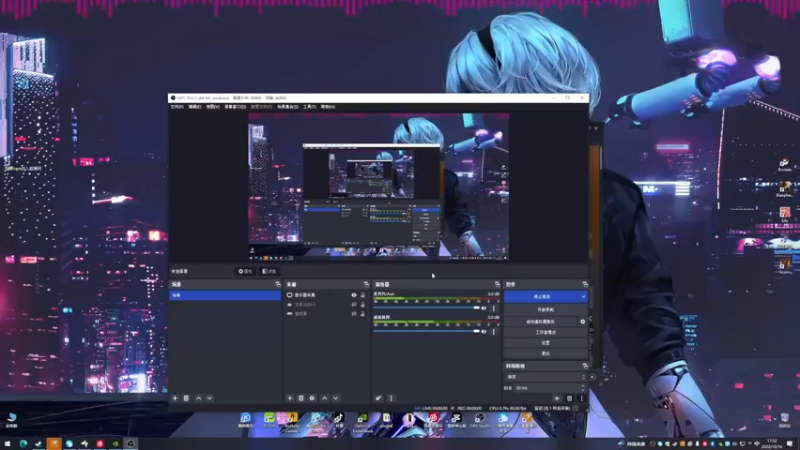Remove the scene transition with the trash icon

(x=569, y=398)
